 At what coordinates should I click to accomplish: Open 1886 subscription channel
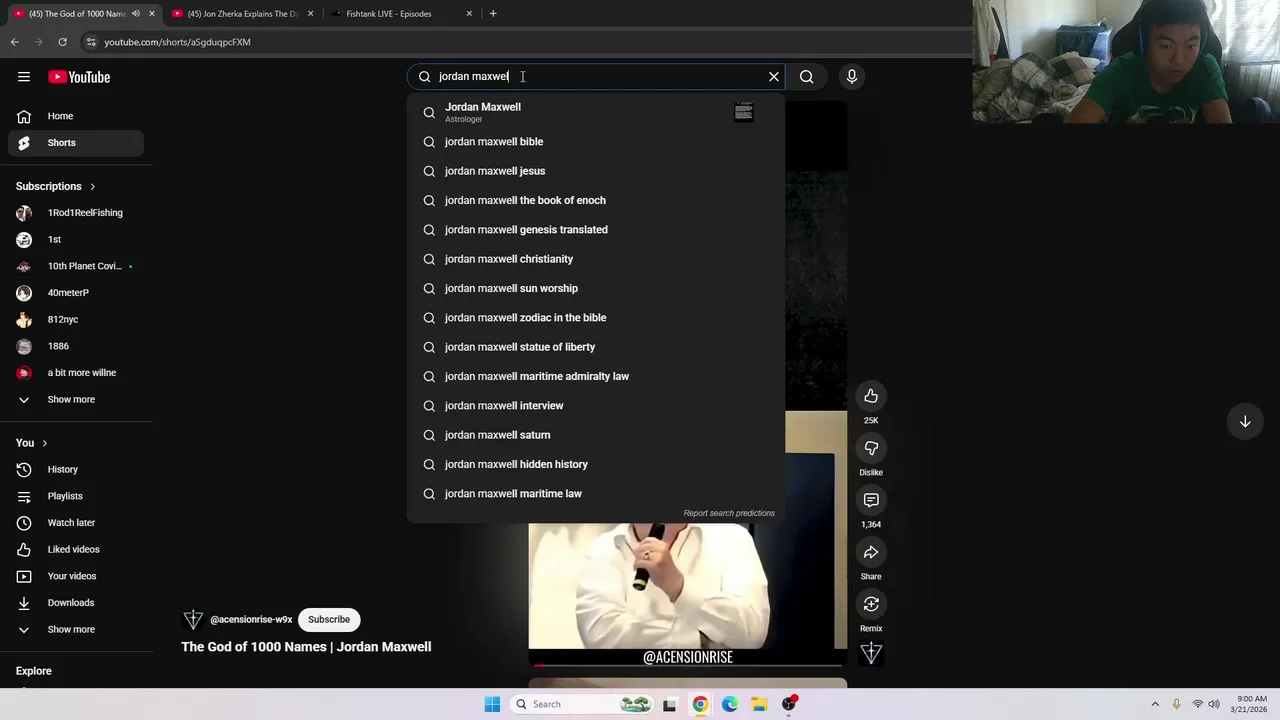[x=76, y=346]
